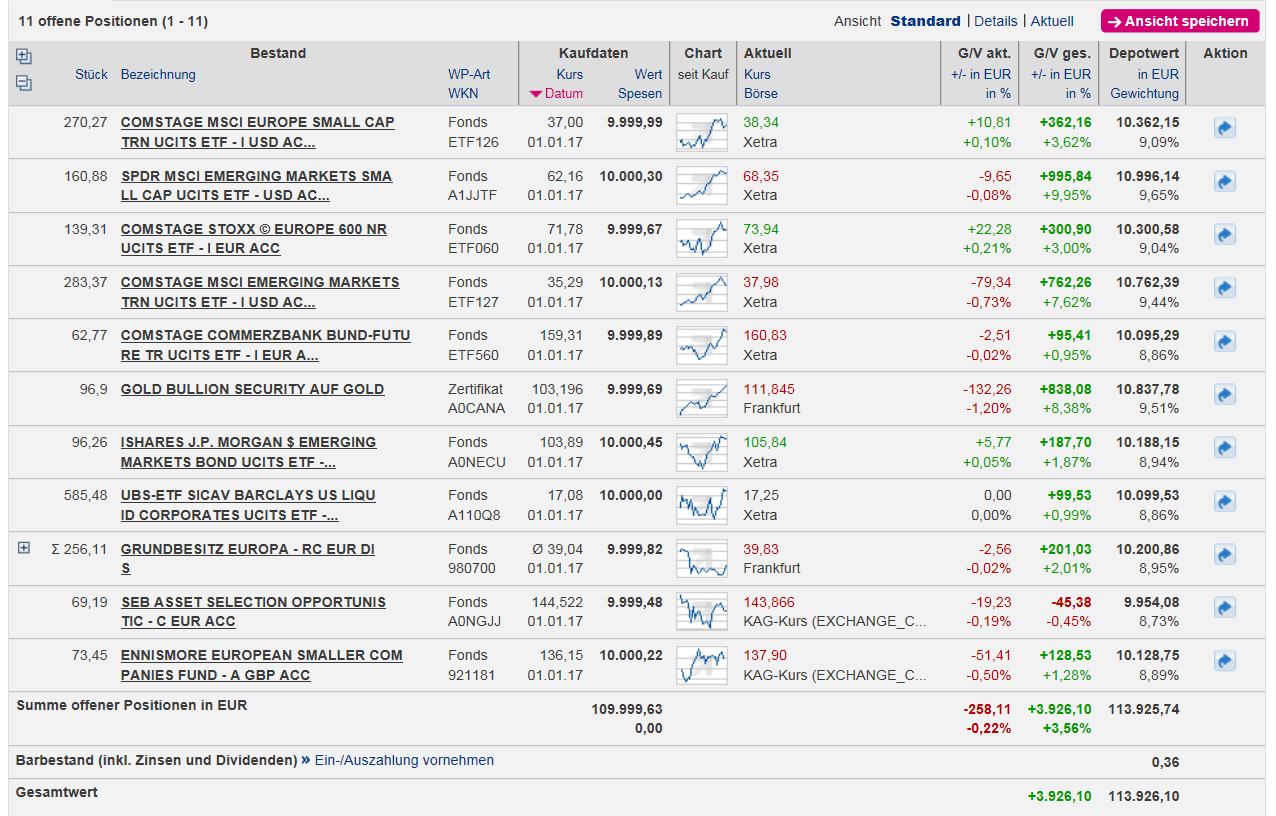Switch to Aktuell view

[1052, 21]
